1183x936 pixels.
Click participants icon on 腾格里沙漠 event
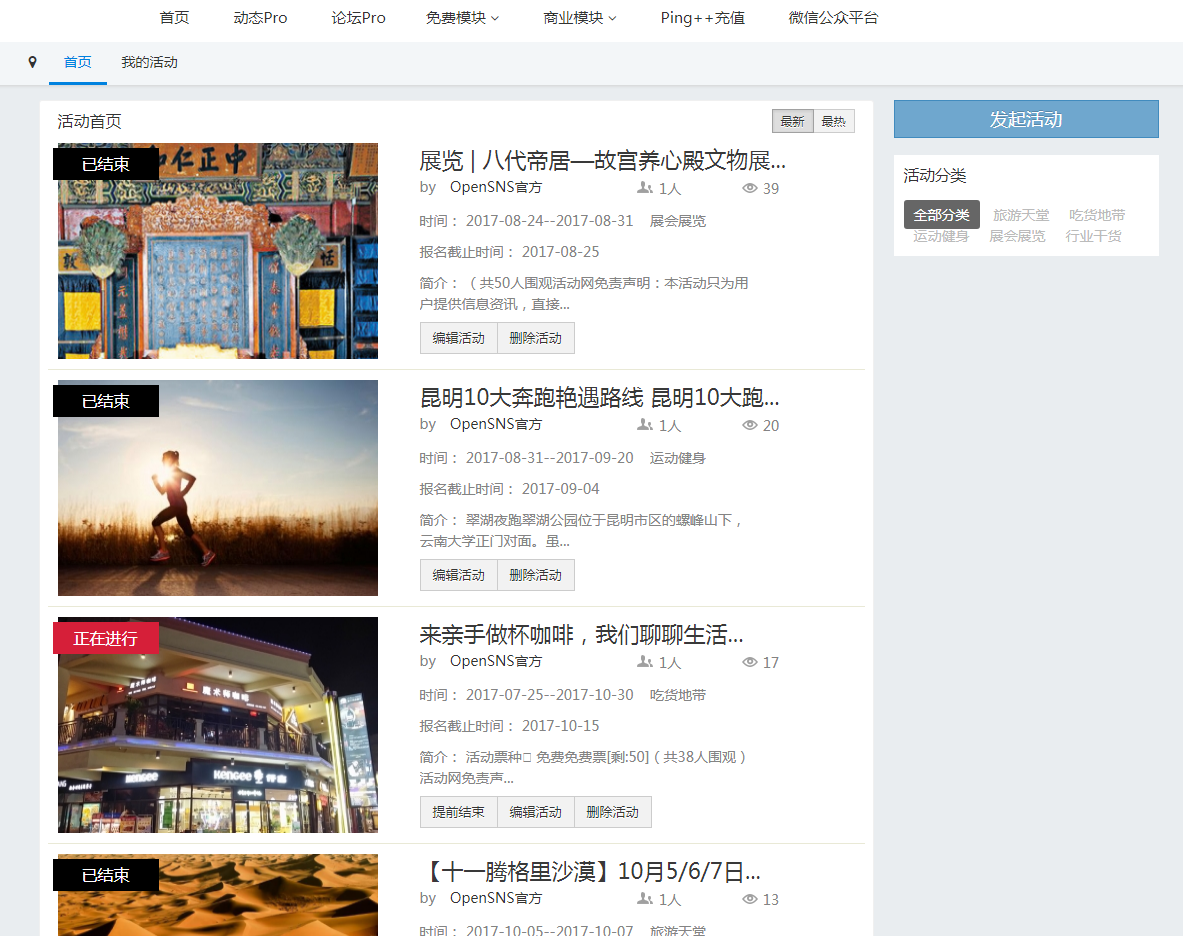point(645,898)
